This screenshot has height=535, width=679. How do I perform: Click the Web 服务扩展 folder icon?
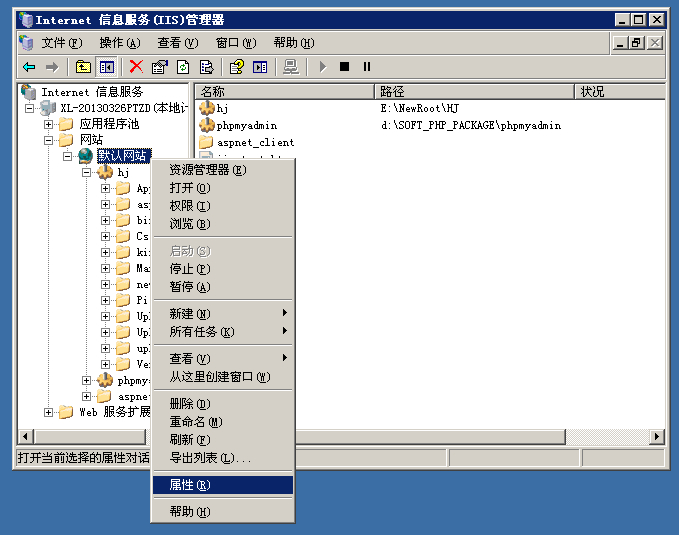click(x=66, y=412)
